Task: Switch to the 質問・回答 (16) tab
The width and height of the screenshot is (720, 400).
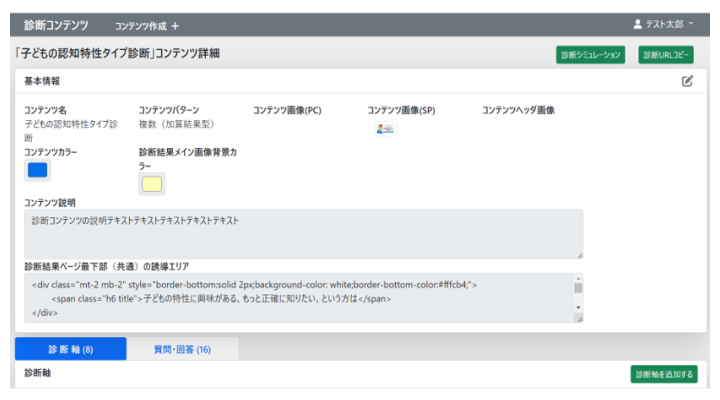Action: [x=182, y=349]
